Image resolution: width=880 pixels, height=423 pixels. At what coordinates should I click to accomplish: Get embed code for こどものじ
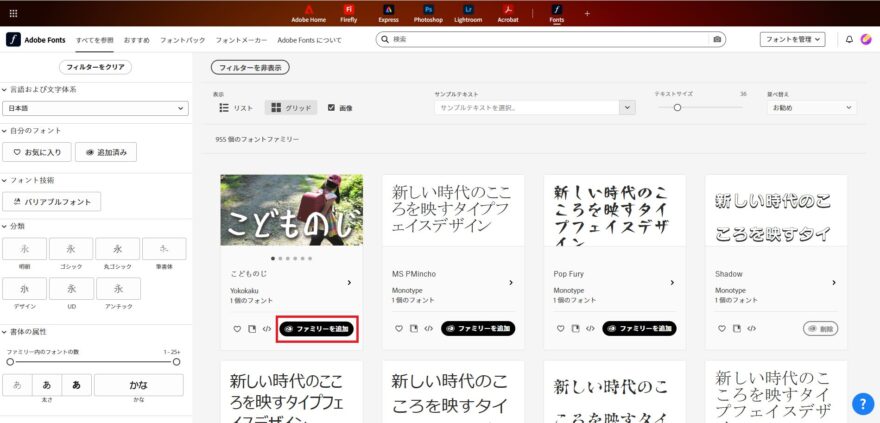click(267, 329)
